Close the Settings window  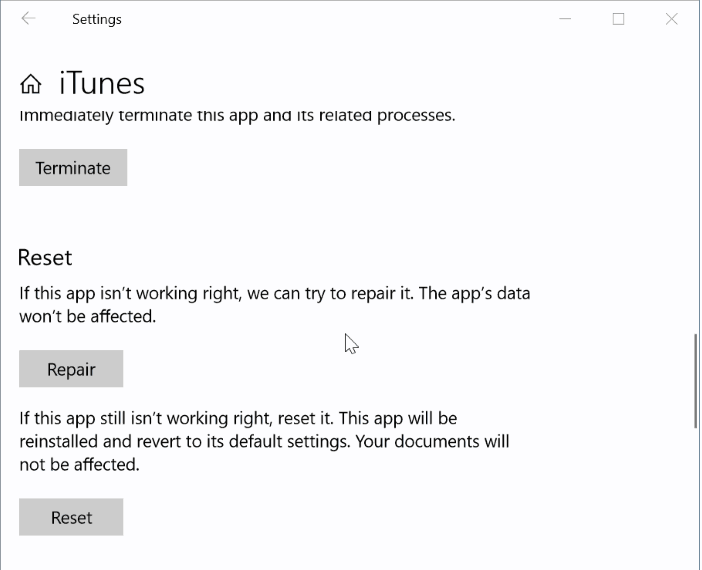(x=672, y=19)
